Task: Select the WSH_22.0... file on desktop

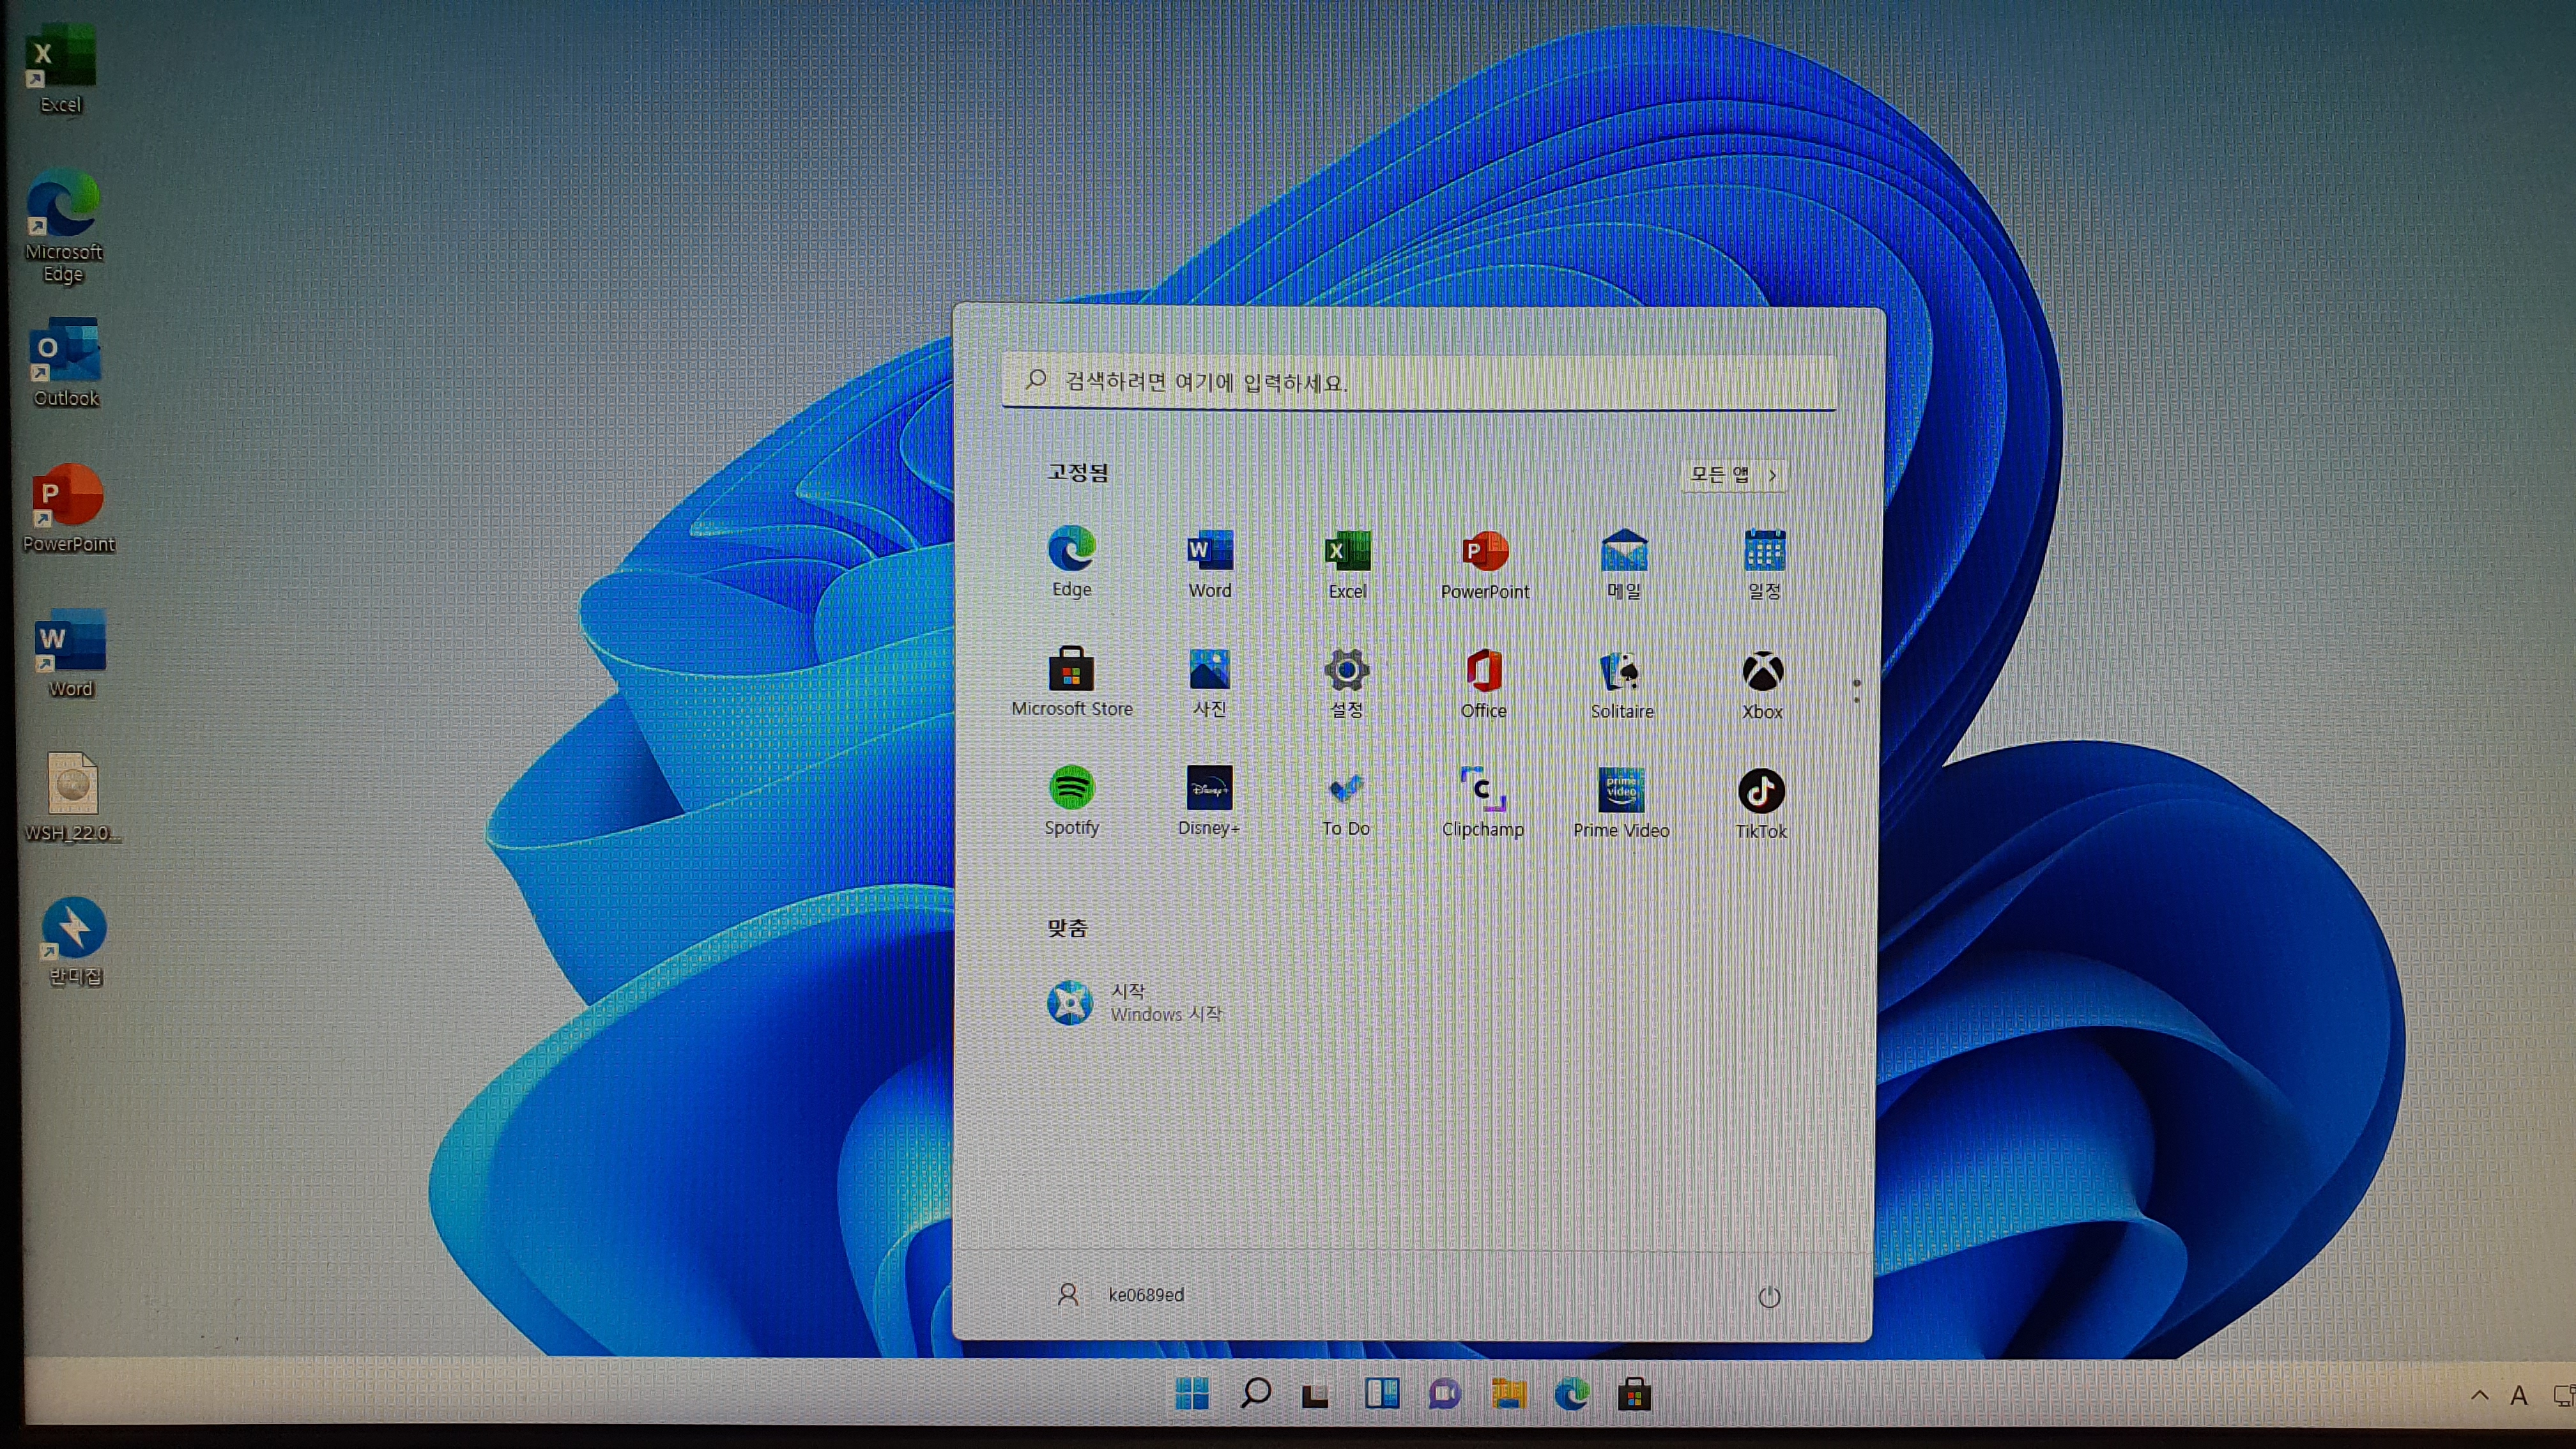Action: pos(72,797)
